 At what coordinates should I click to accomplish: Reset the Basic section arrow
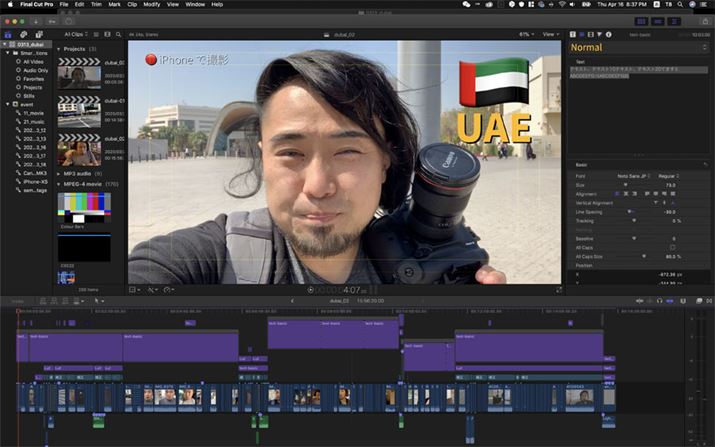705,165
